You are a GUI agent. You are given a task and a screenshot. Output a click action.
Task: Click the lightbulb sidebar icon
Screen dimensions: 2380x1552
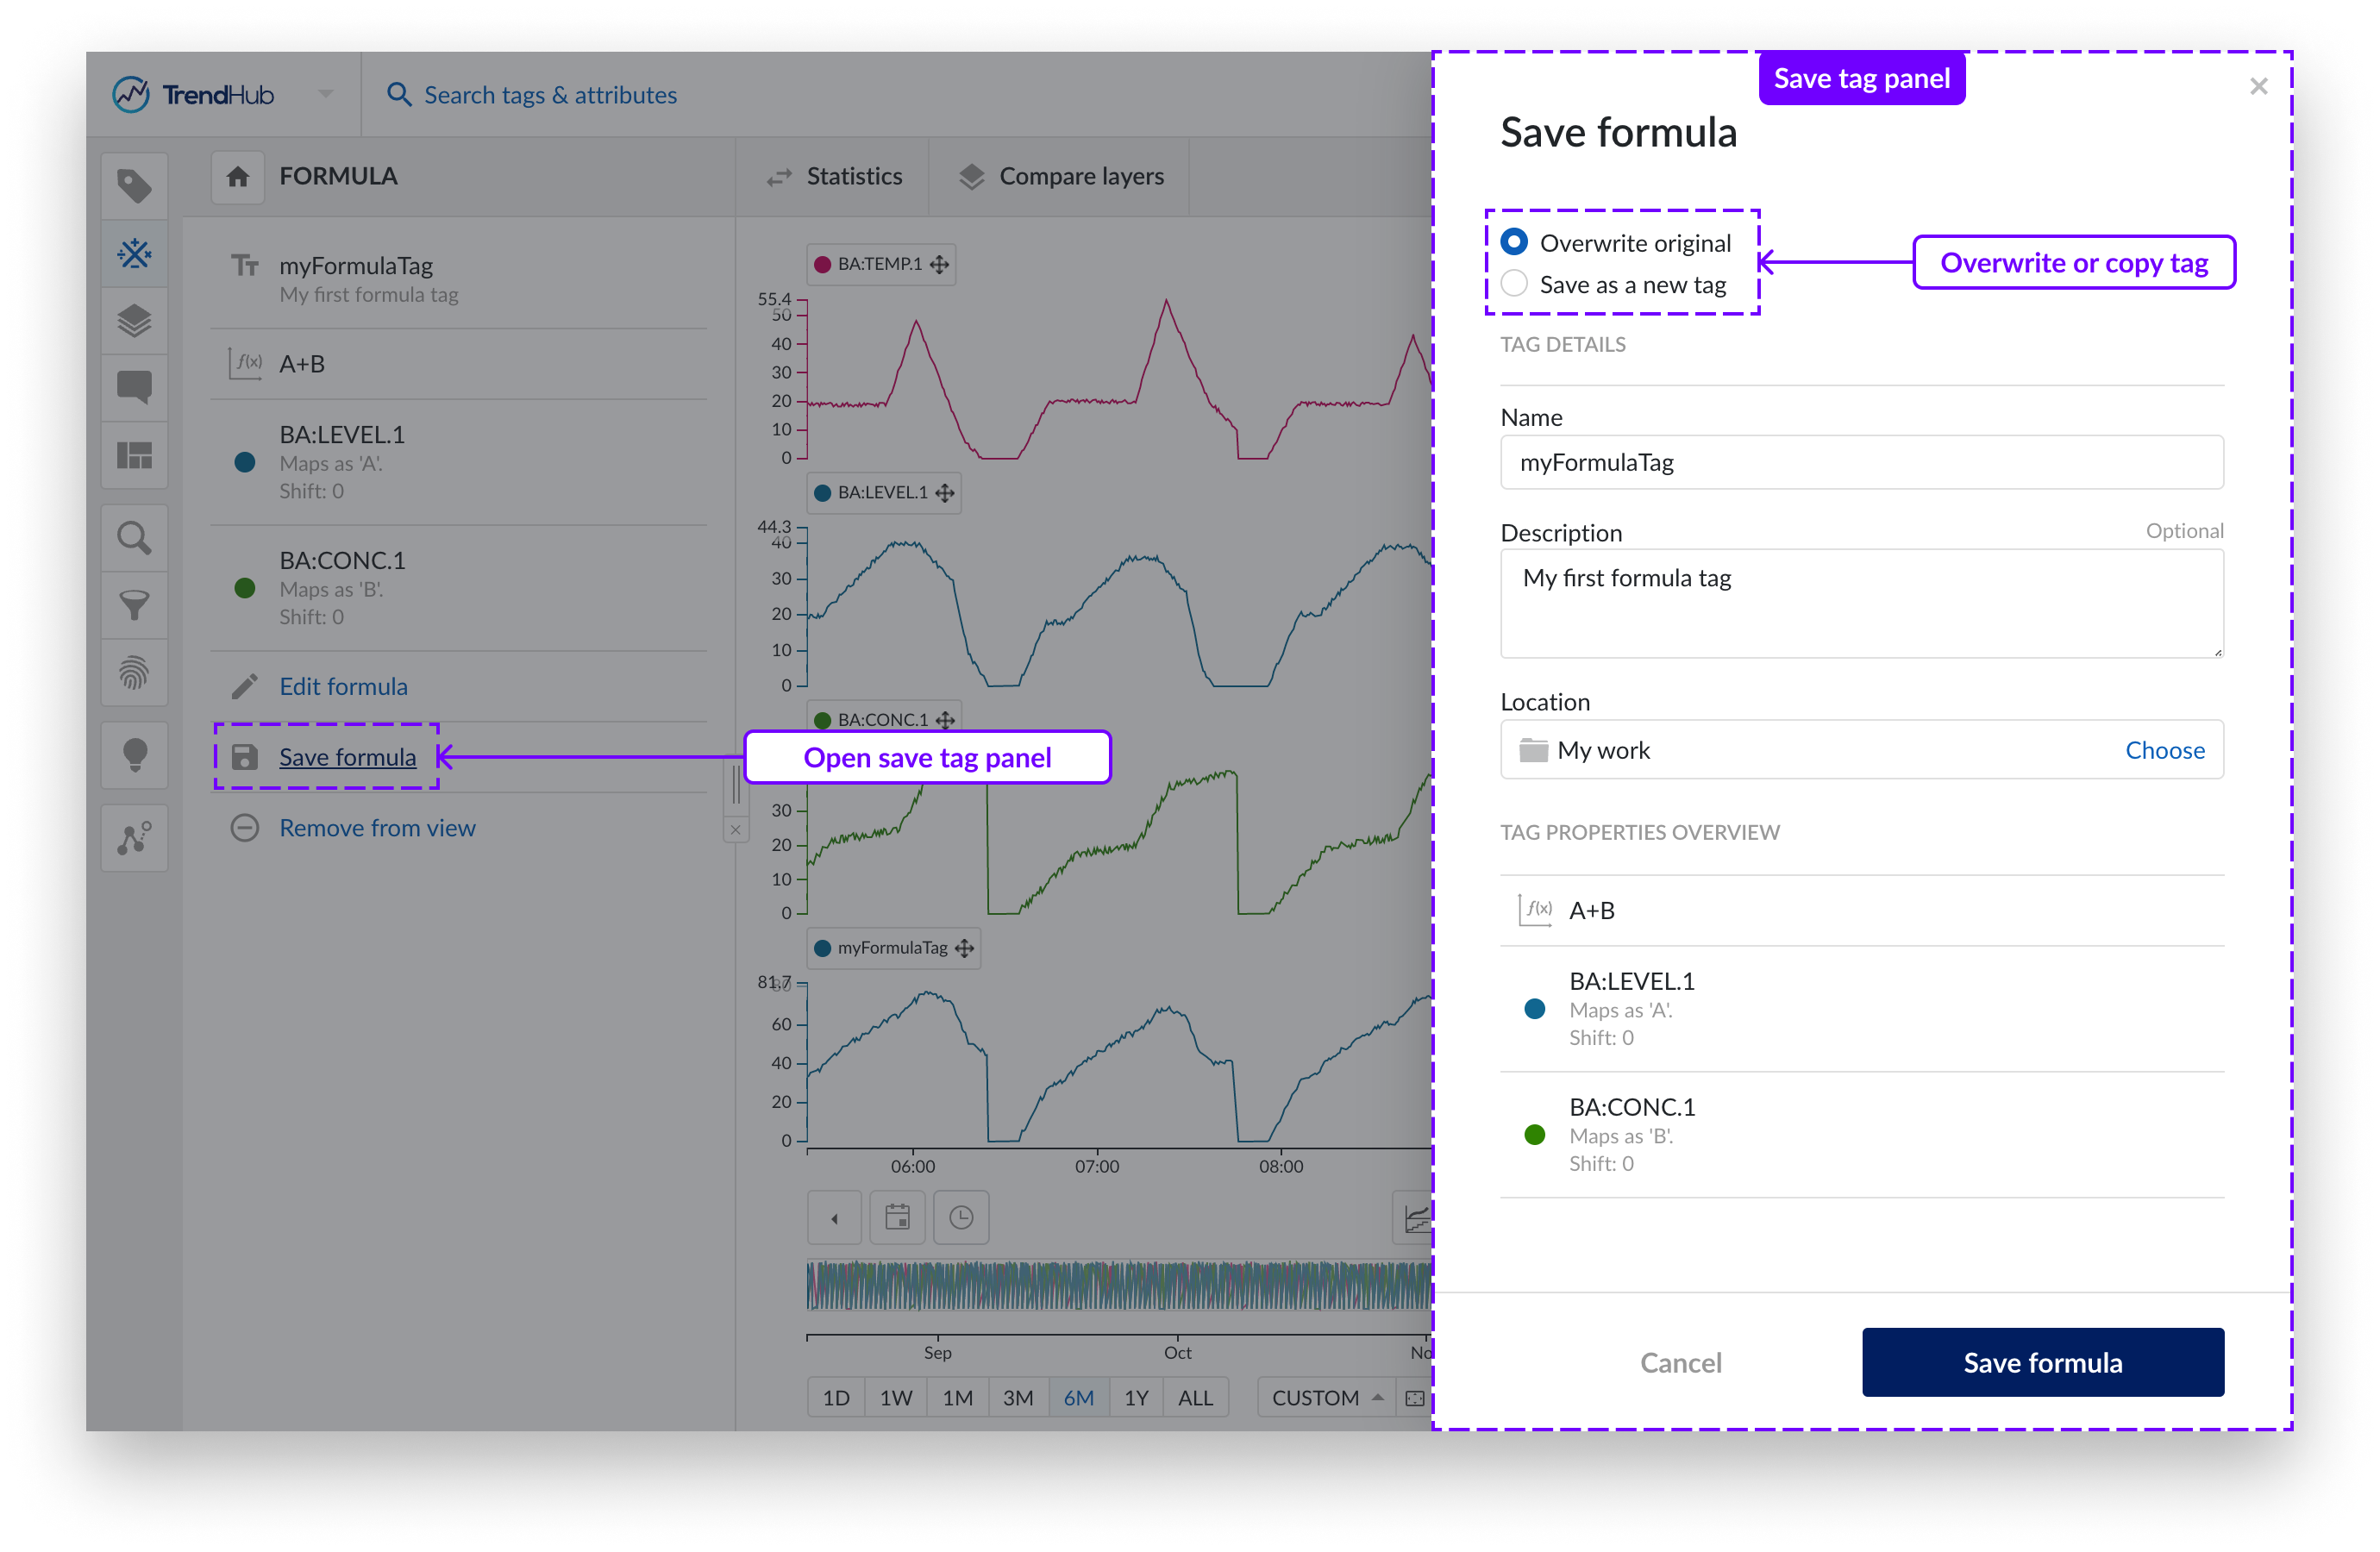coord(134,755)
